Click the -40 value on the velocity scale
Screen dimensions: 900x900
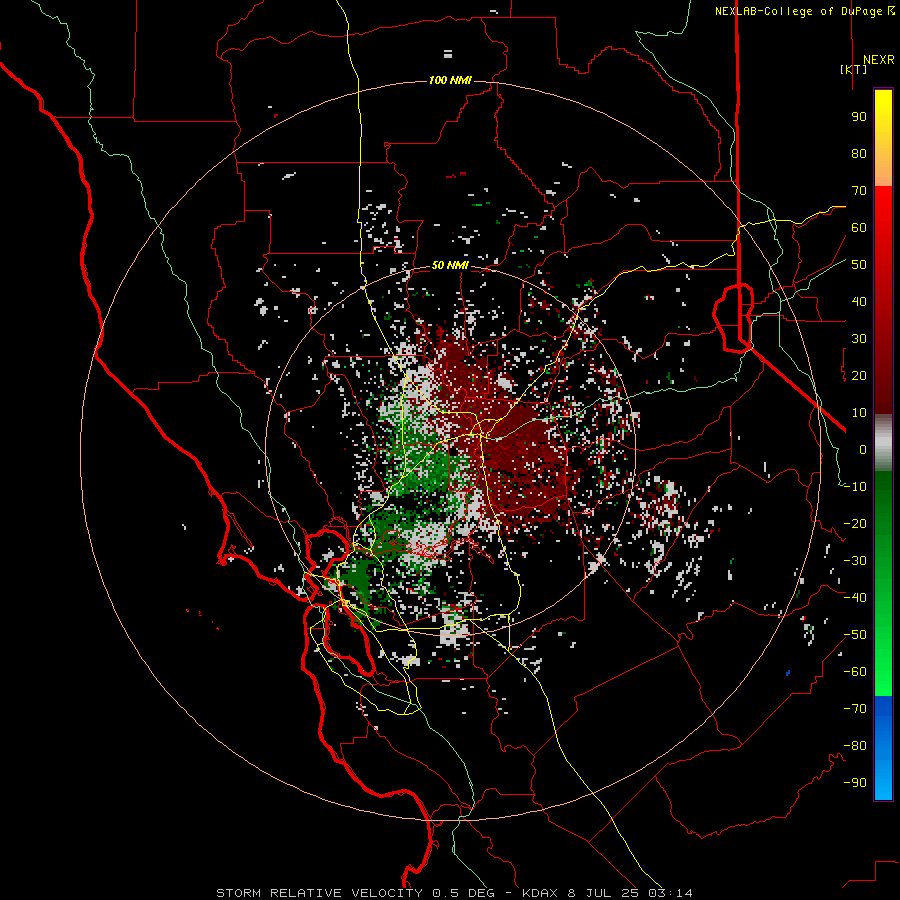point(855,598)
